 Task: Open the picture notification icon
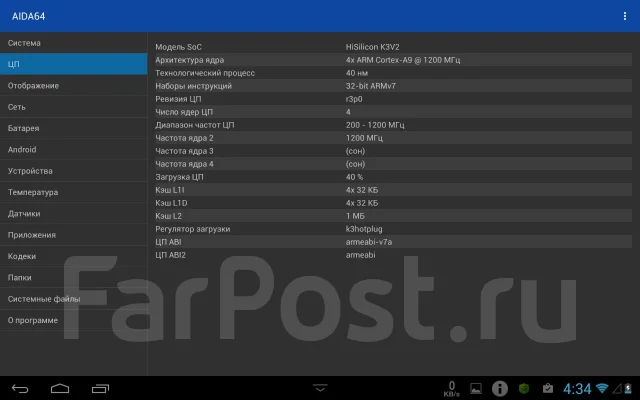click(x=476, y=389)
